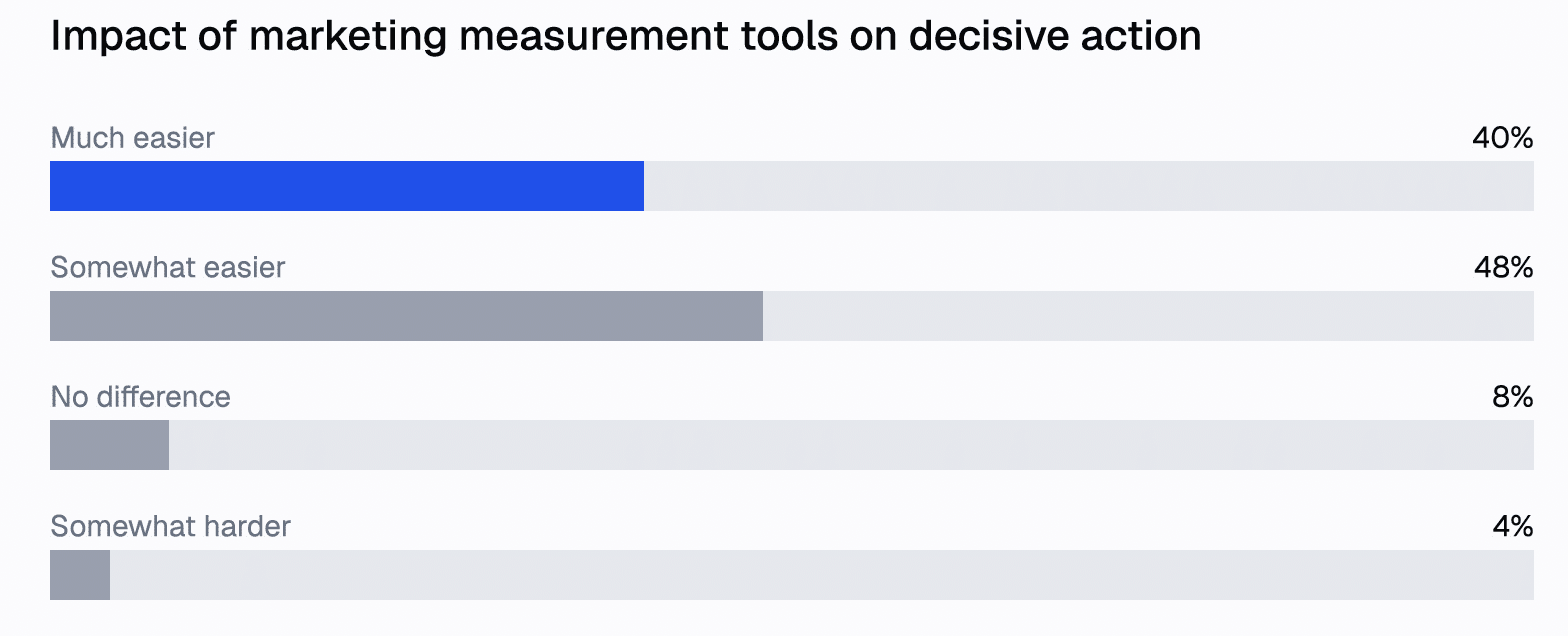The height and width of the screenshot is (636, 1568).
Task: Click the 40% value
Action: coord(1503,138)
